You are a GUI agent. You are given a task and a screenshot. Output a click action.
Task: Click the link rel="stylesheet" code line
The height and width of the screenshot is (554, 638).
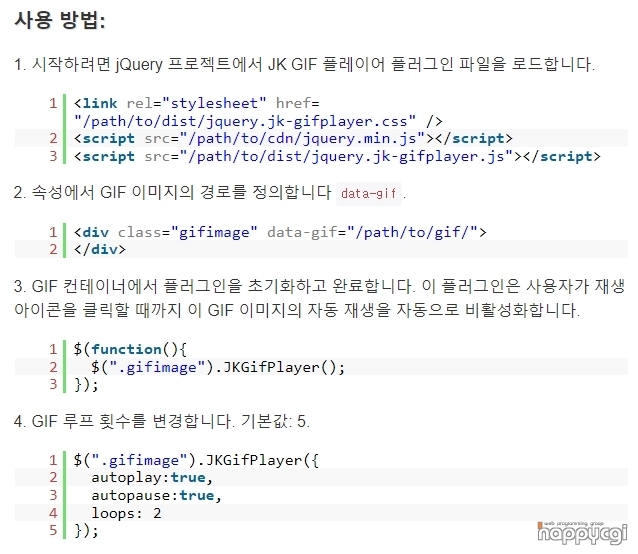click(x=197, y=103)
